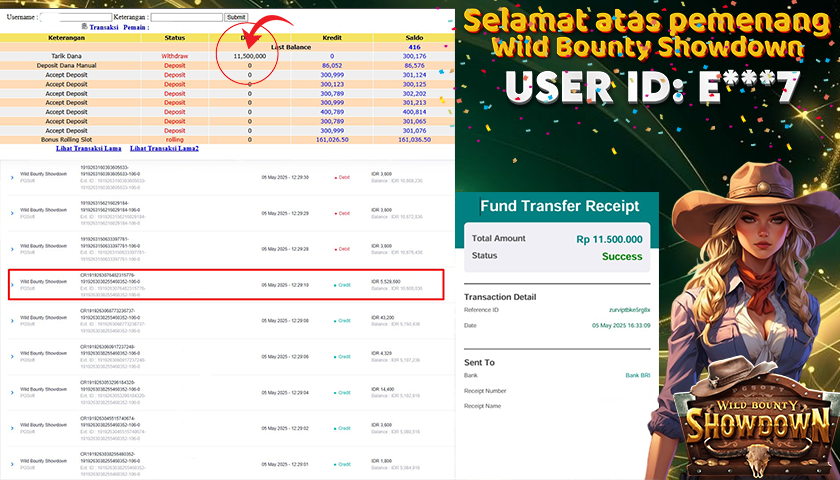The image size is (840, 480).
Task: Expand the 12:29:02 Credit transaction row
Action: coord(12,429)
